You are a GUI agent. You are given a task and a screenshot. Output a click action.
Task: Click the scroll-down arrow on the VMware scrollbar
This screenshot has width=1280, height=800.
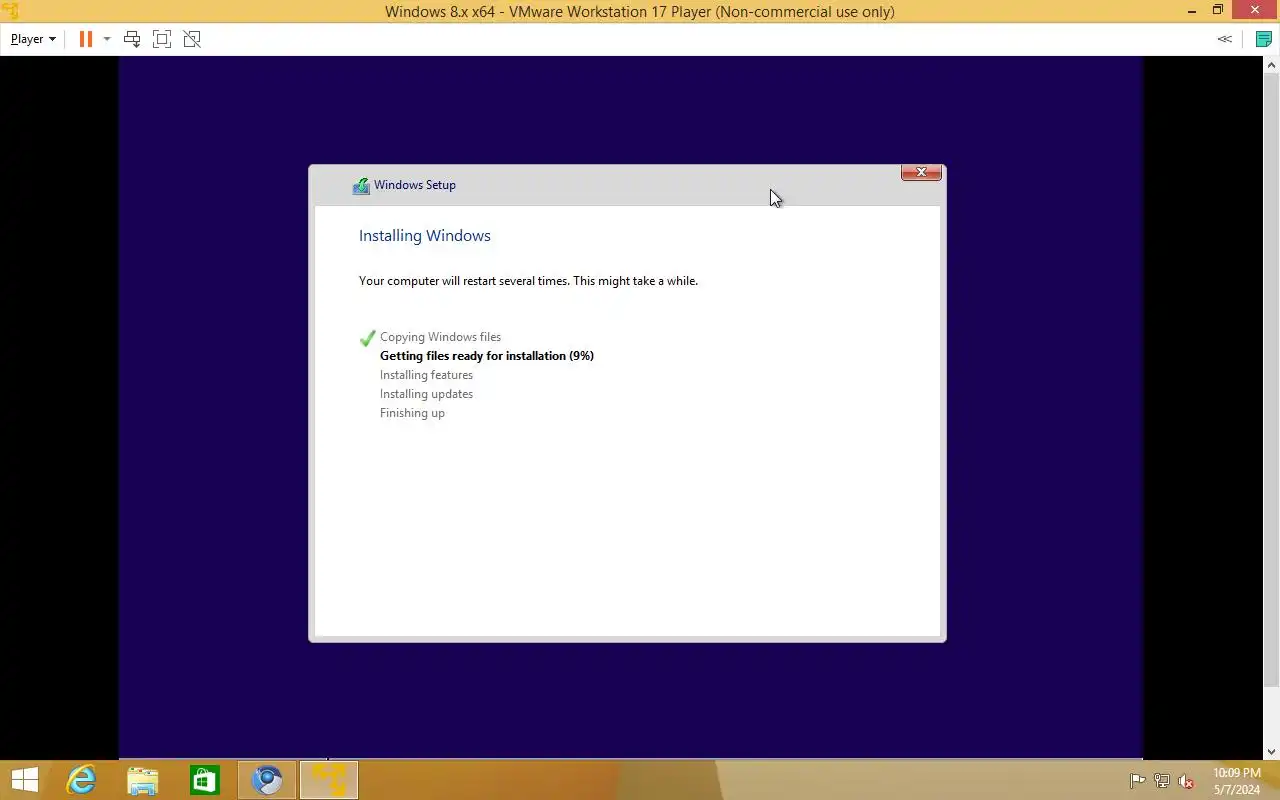(x=1271, y=752)
